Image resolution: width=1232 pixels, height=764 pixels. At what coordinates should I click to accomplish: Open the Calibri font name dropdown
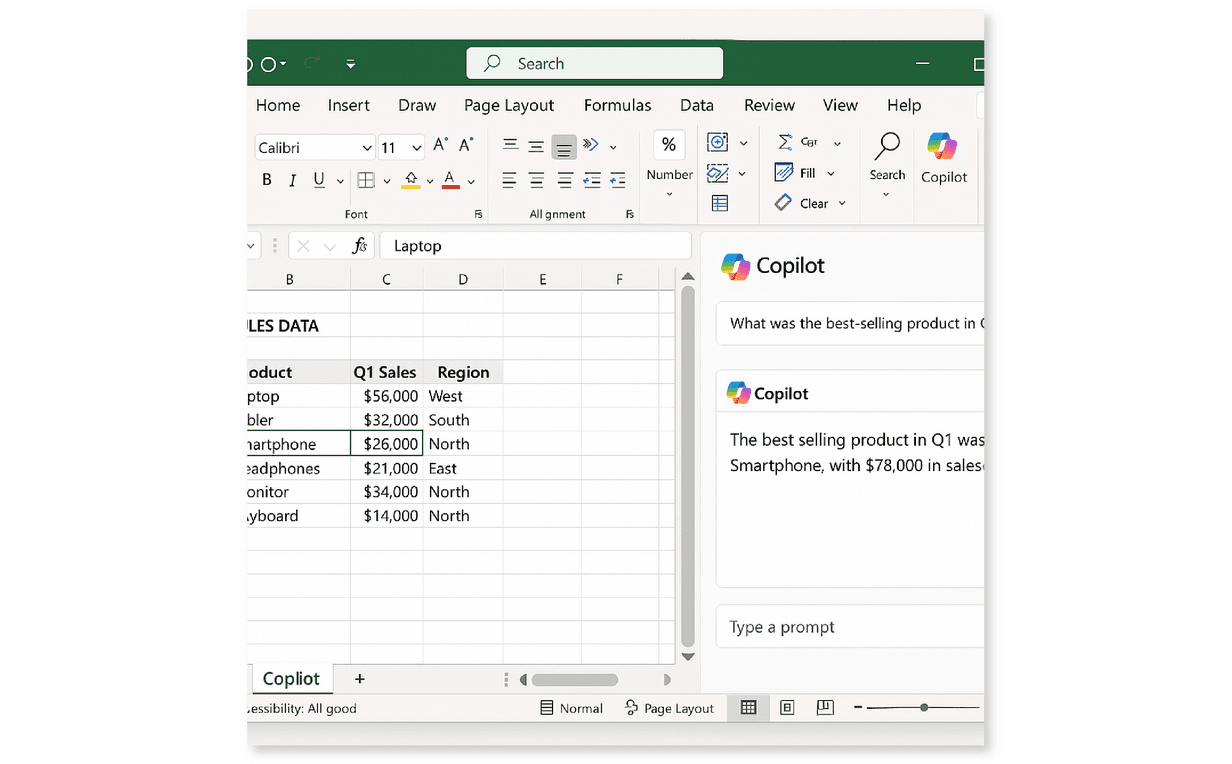click(367, 148)
